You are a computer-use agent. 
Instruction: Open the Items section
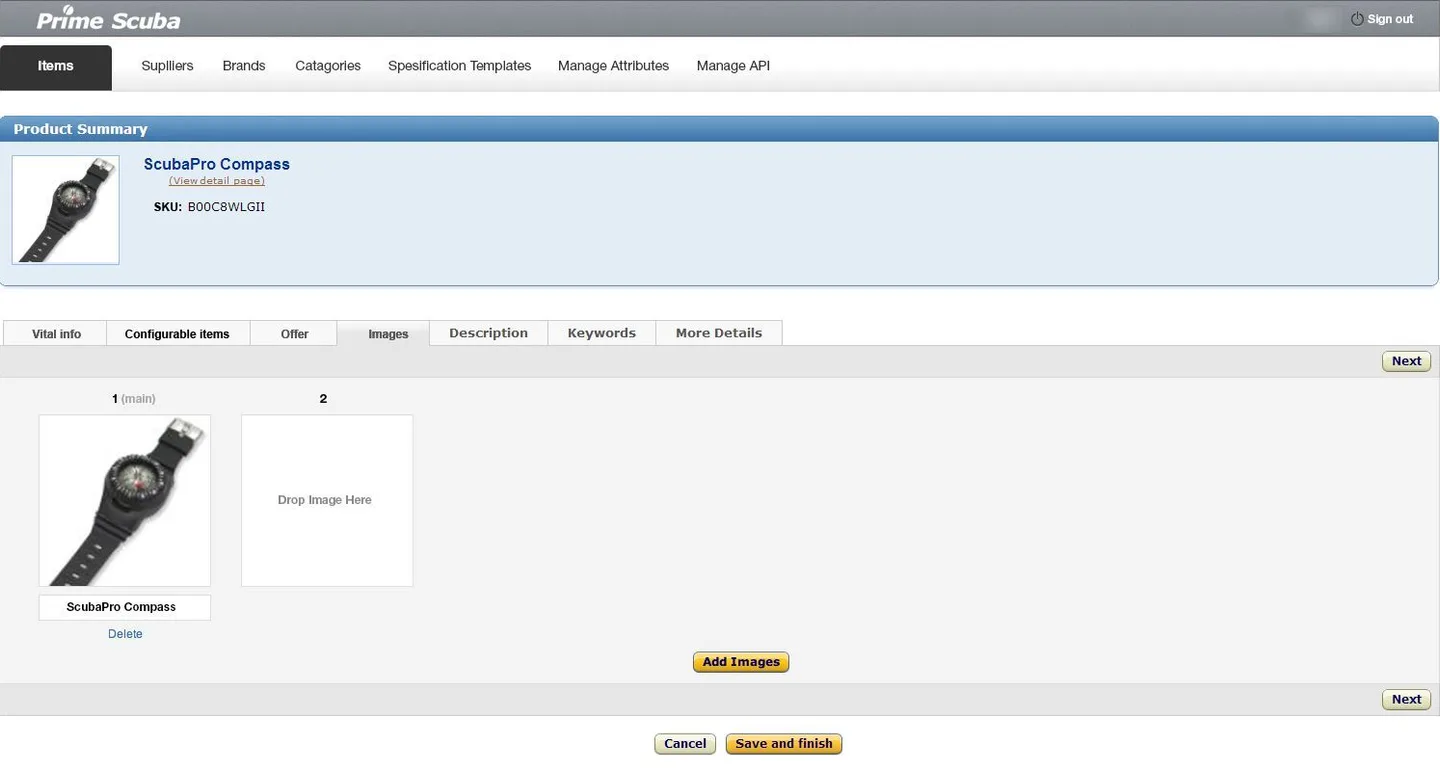[56, 67]
